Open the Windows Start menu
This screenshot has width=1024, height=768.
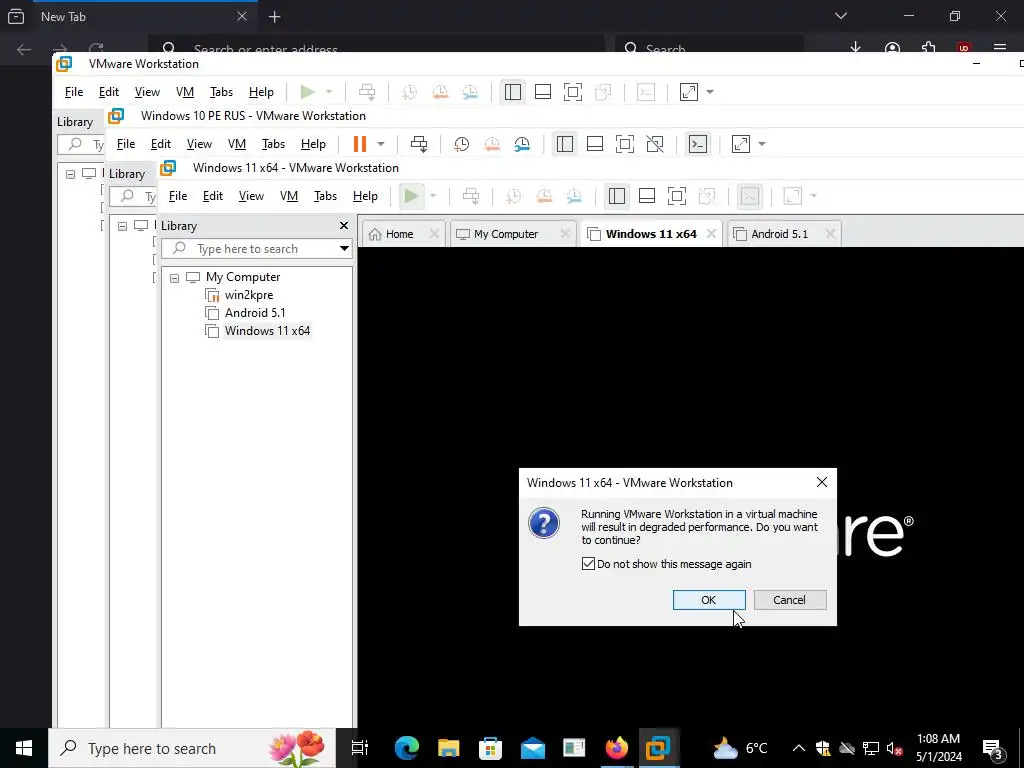pyautogui.click(x=24, y=748)
